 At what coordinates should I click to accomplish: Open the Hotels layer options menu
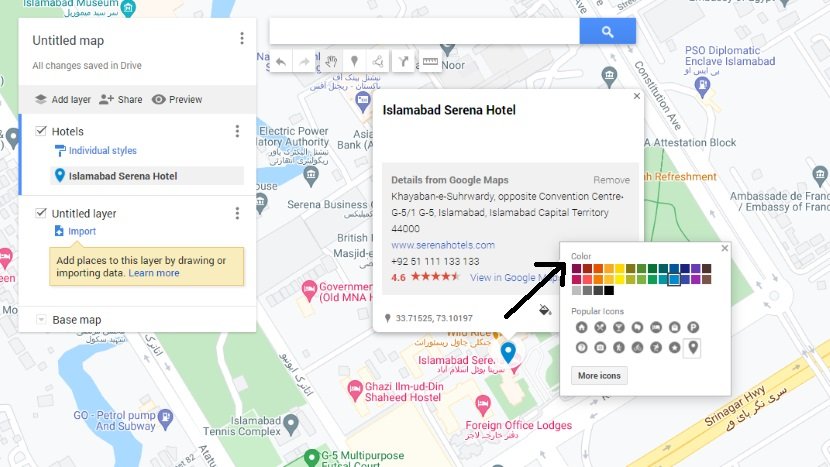point(237,131)
